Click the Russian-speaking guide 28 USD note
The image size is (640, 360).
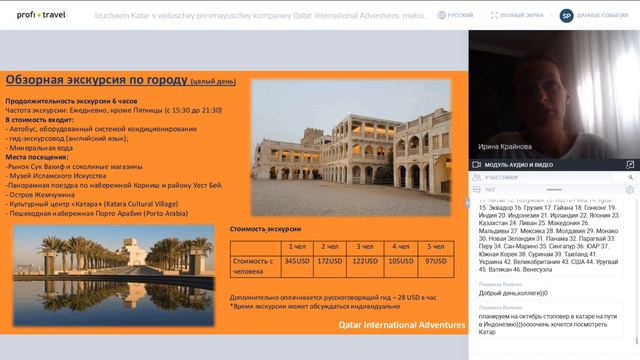tap(333, 298)
